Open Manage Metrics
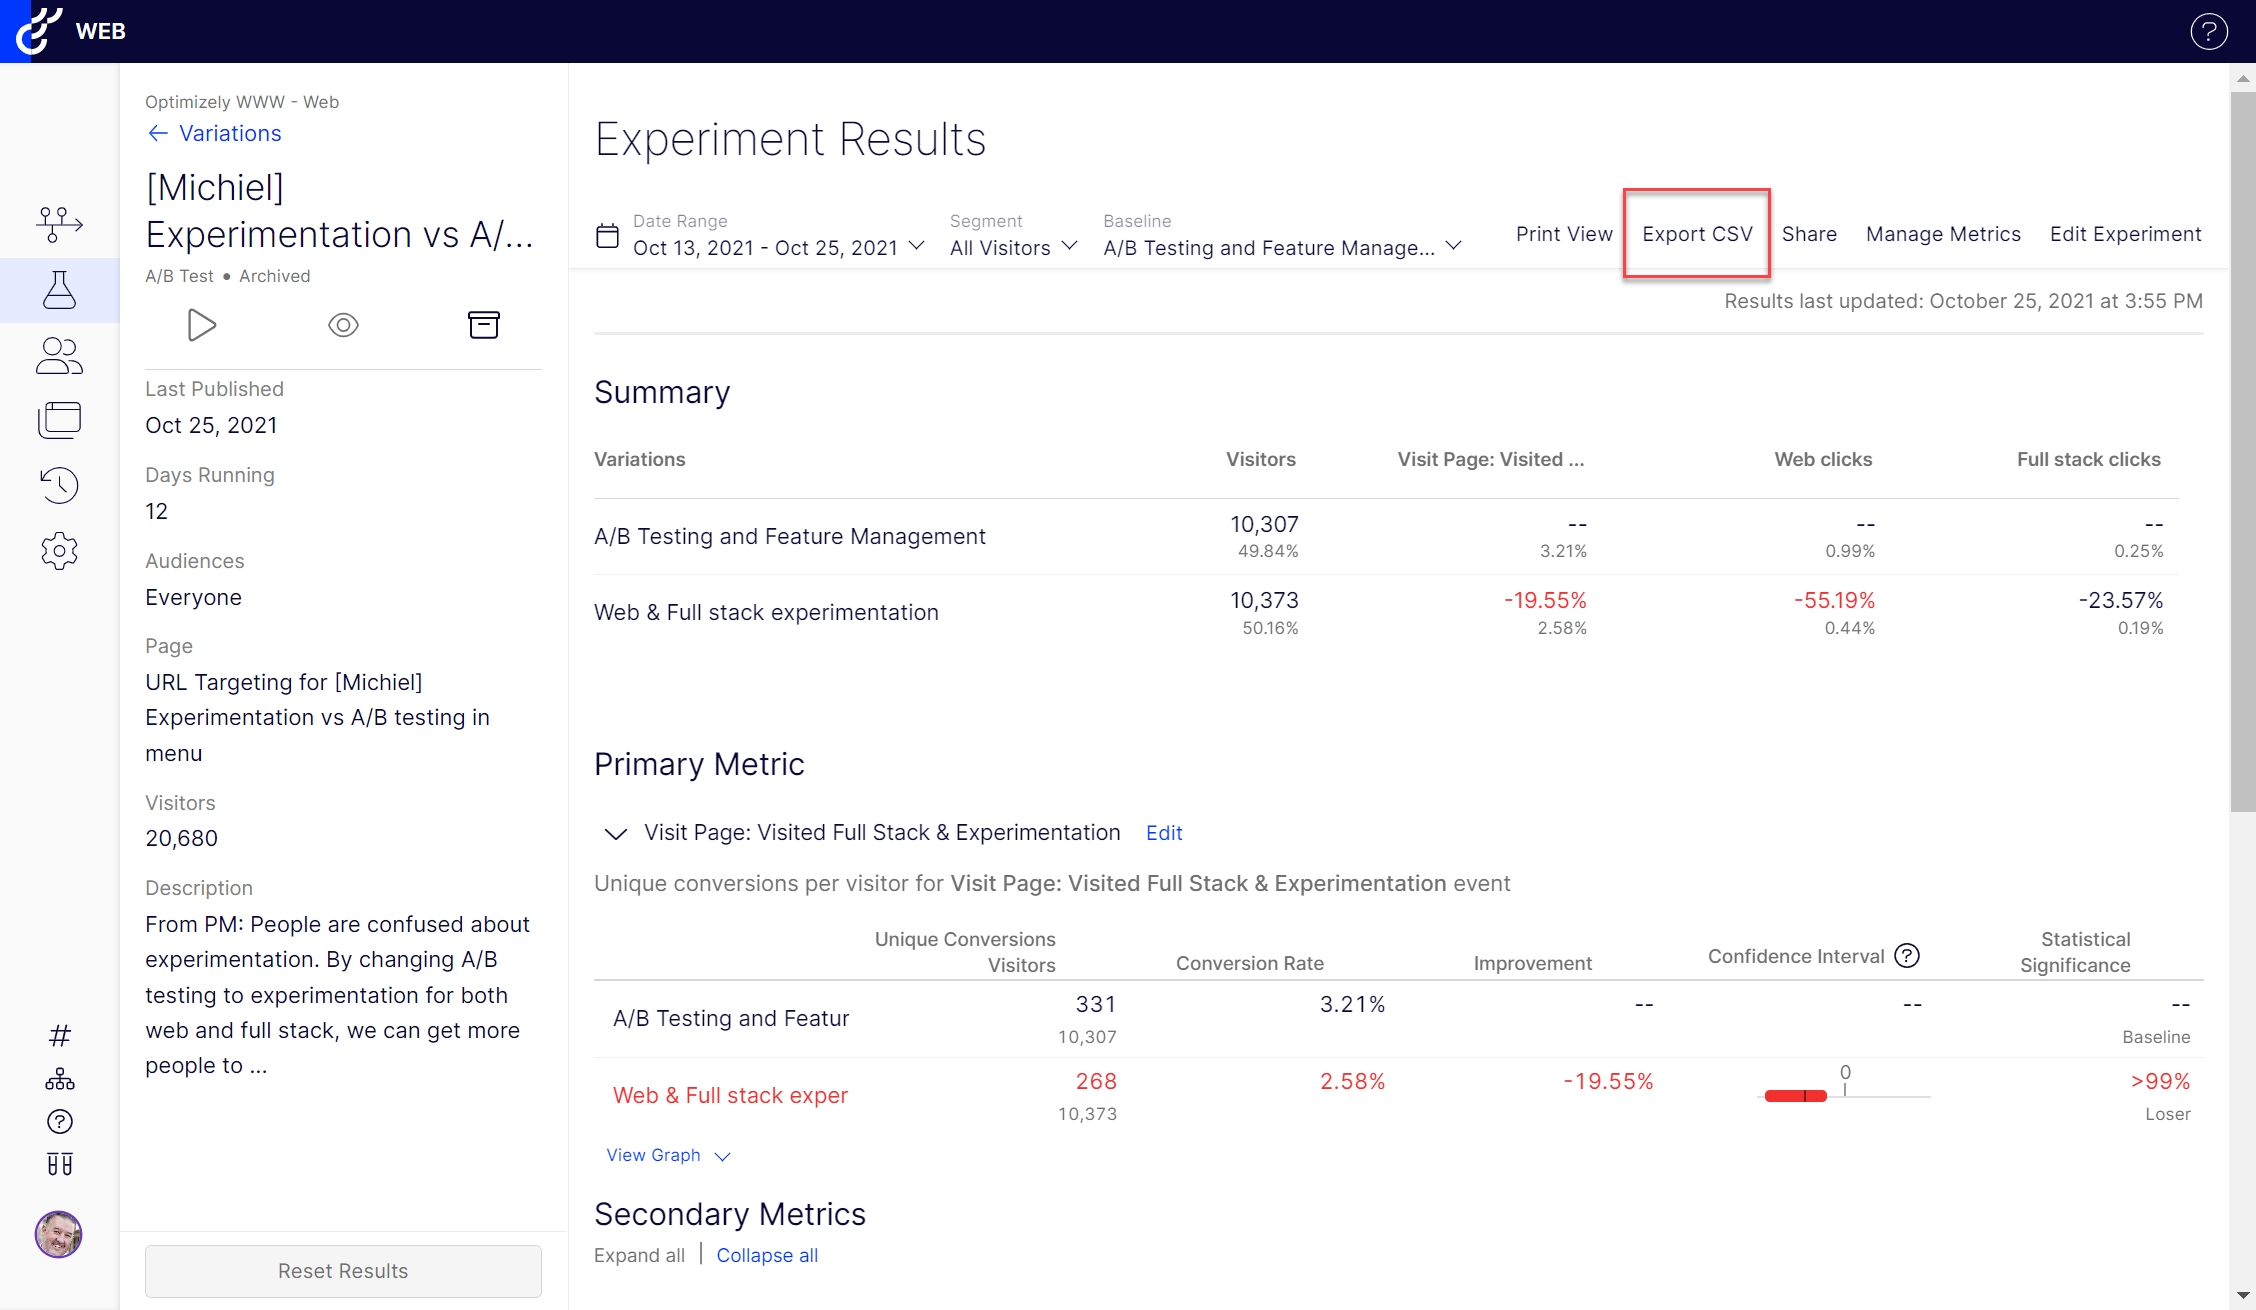2256x1310 pixels. [1943, 234]
